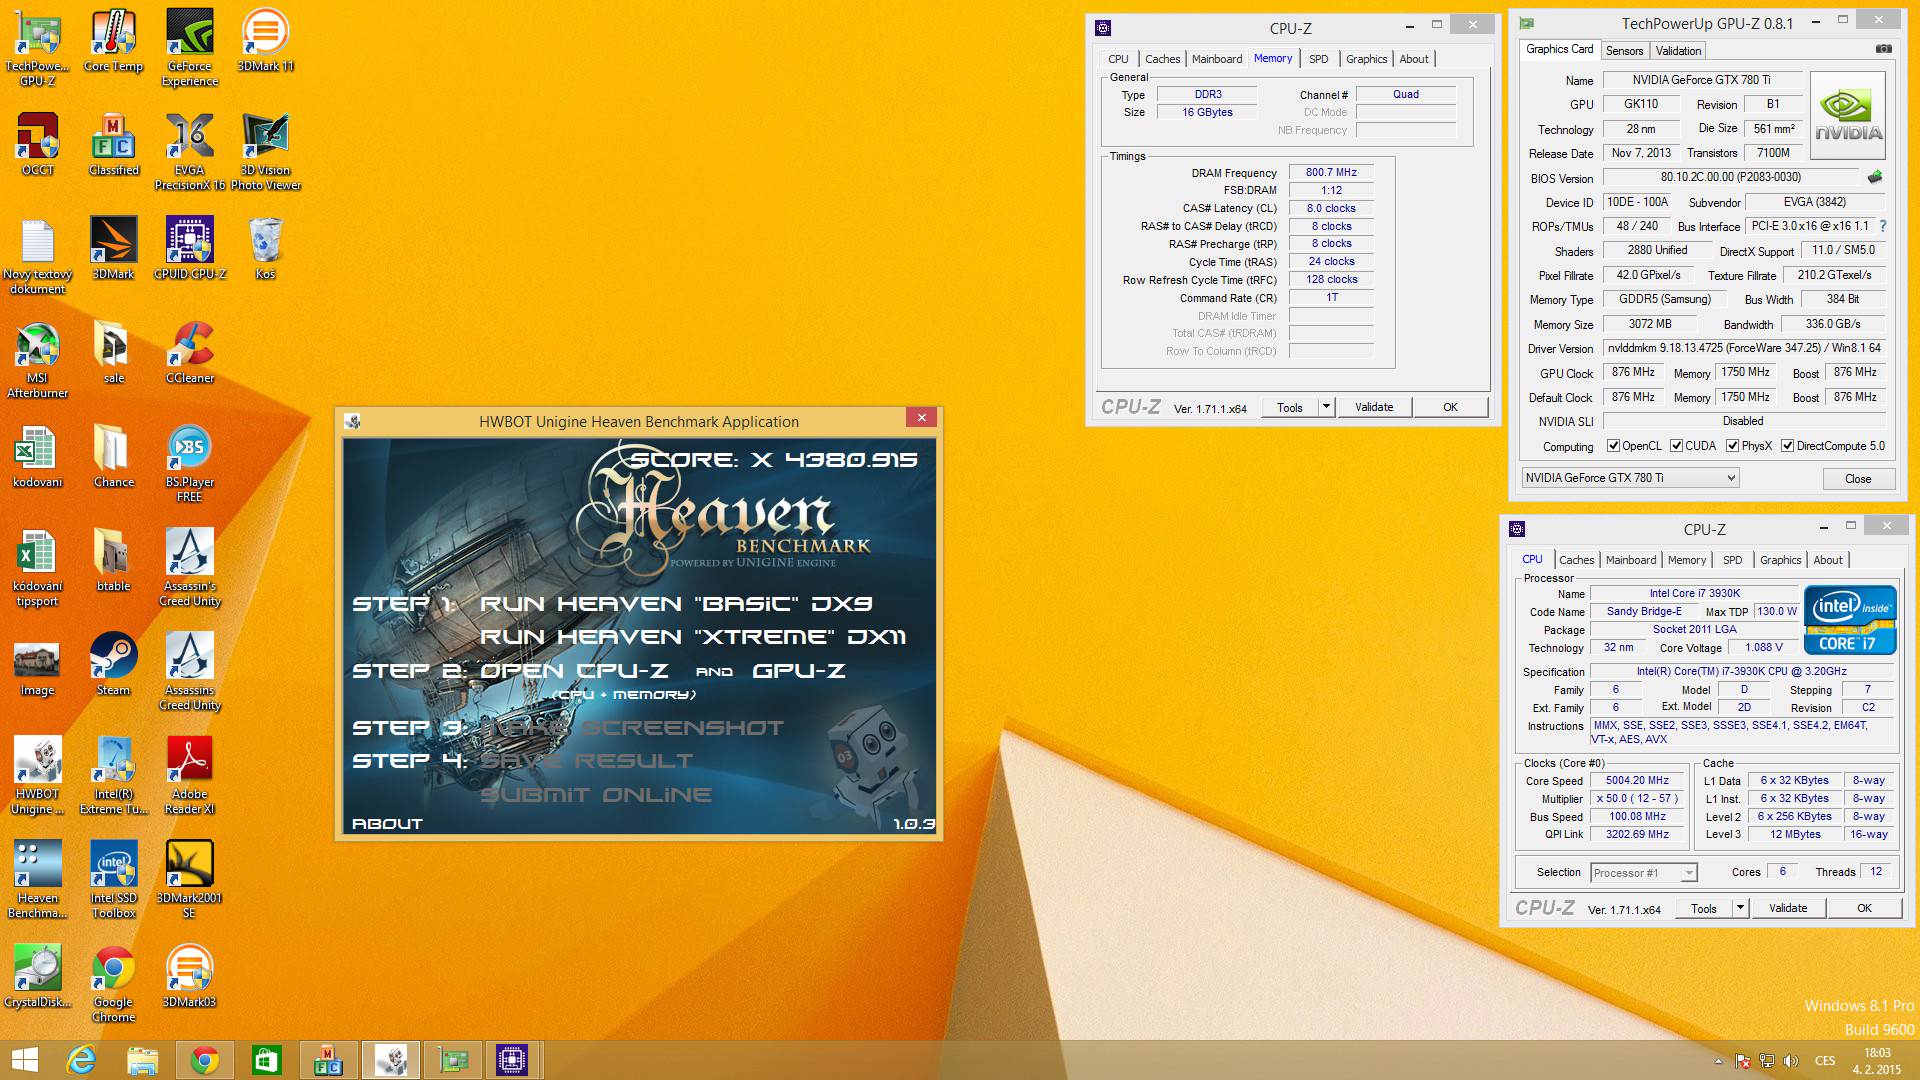Open 3DMark desktop shortcut

tap(113, 248)
